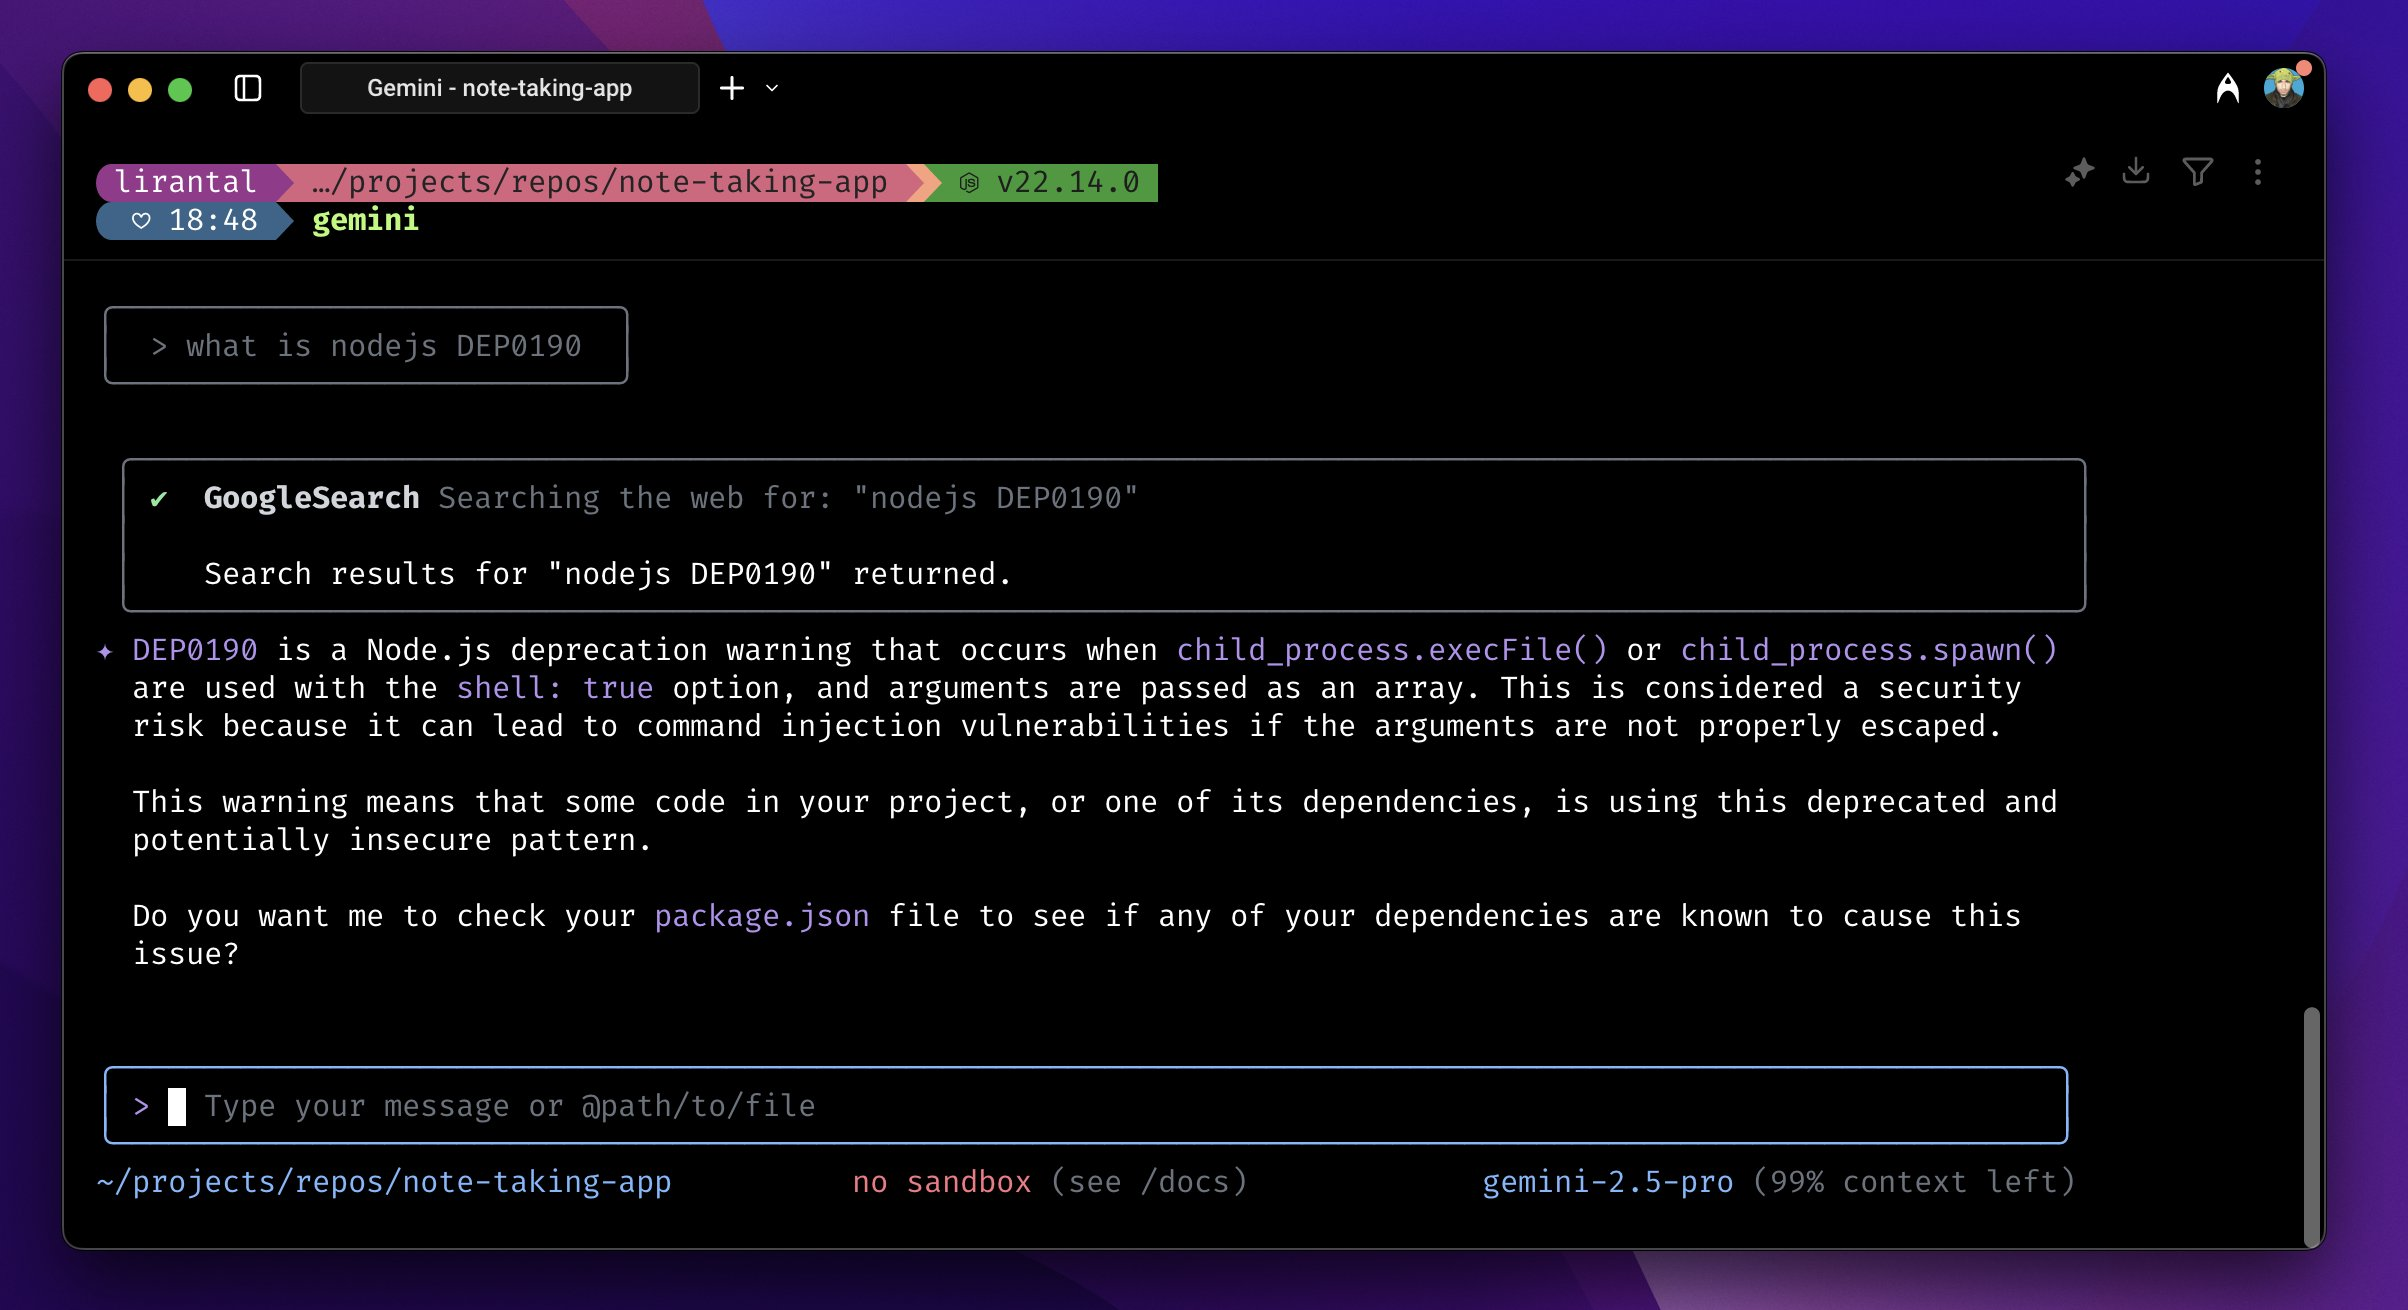Click the gemini command text

pyautogui.click(x=365, y=220)
